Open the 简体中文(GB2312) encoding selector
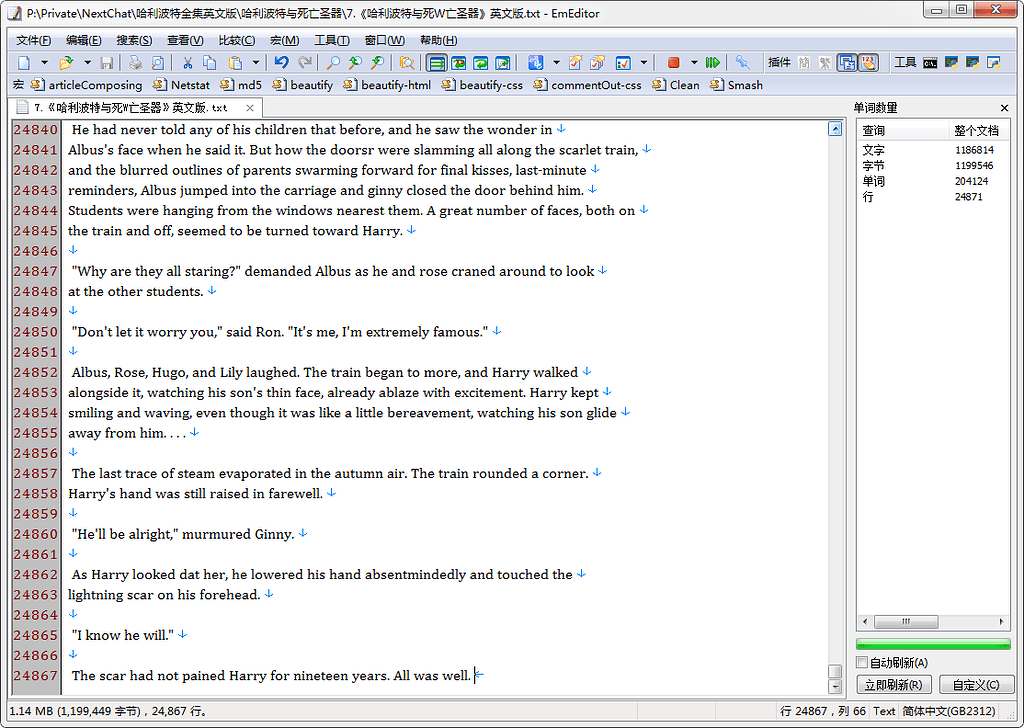Viewport: 1024px width, 728px height. [x=949, y=711]
